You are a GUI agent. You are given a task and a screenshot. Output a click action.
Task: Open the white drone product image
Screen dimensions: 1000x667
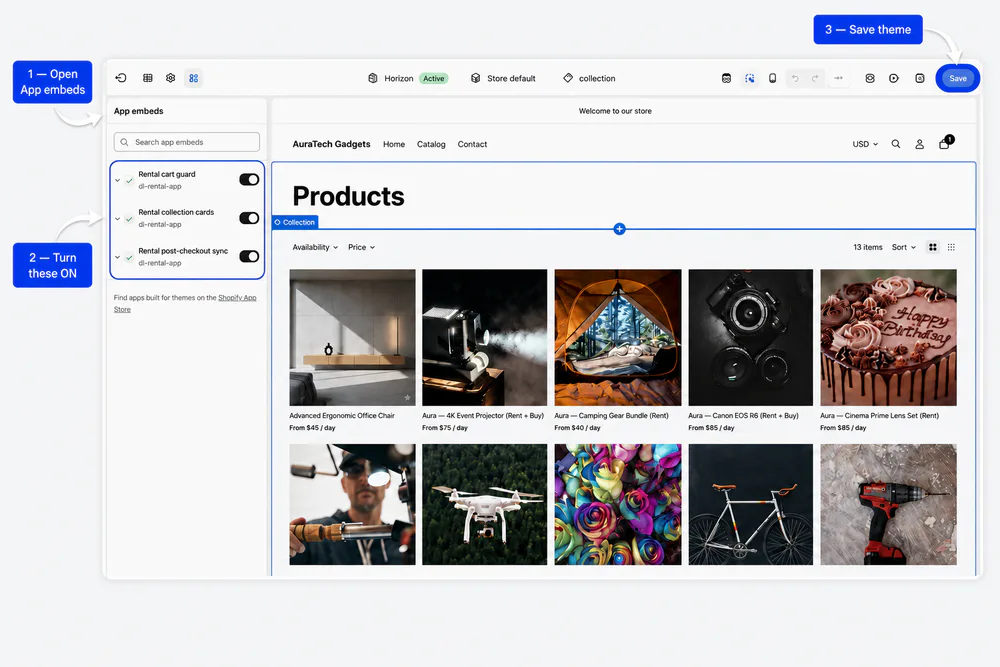click(485, 504)
